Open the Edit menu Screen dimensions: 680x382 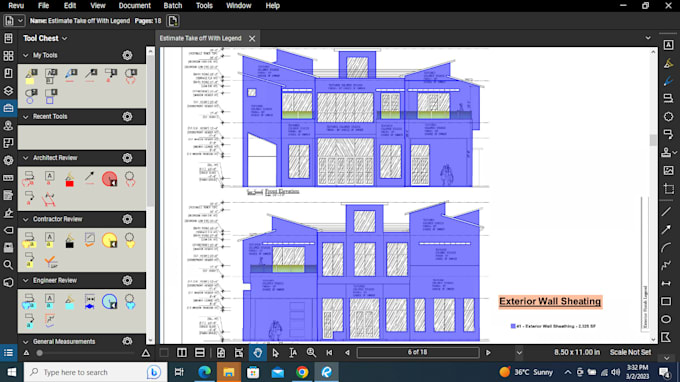70,6
